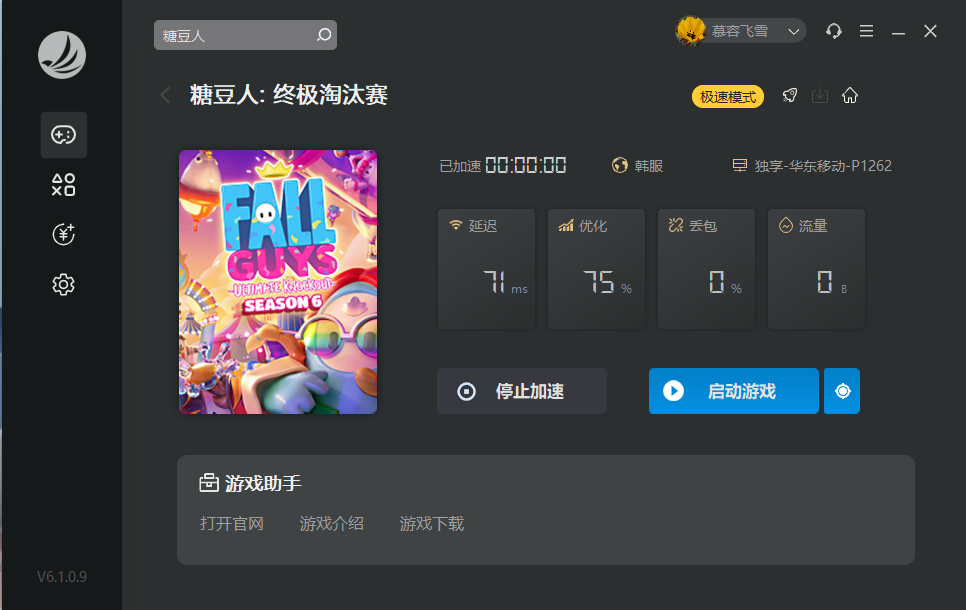Viewport: 966px width, 610px height.
Task: Go back using left chevron
Action: [165, 96]
